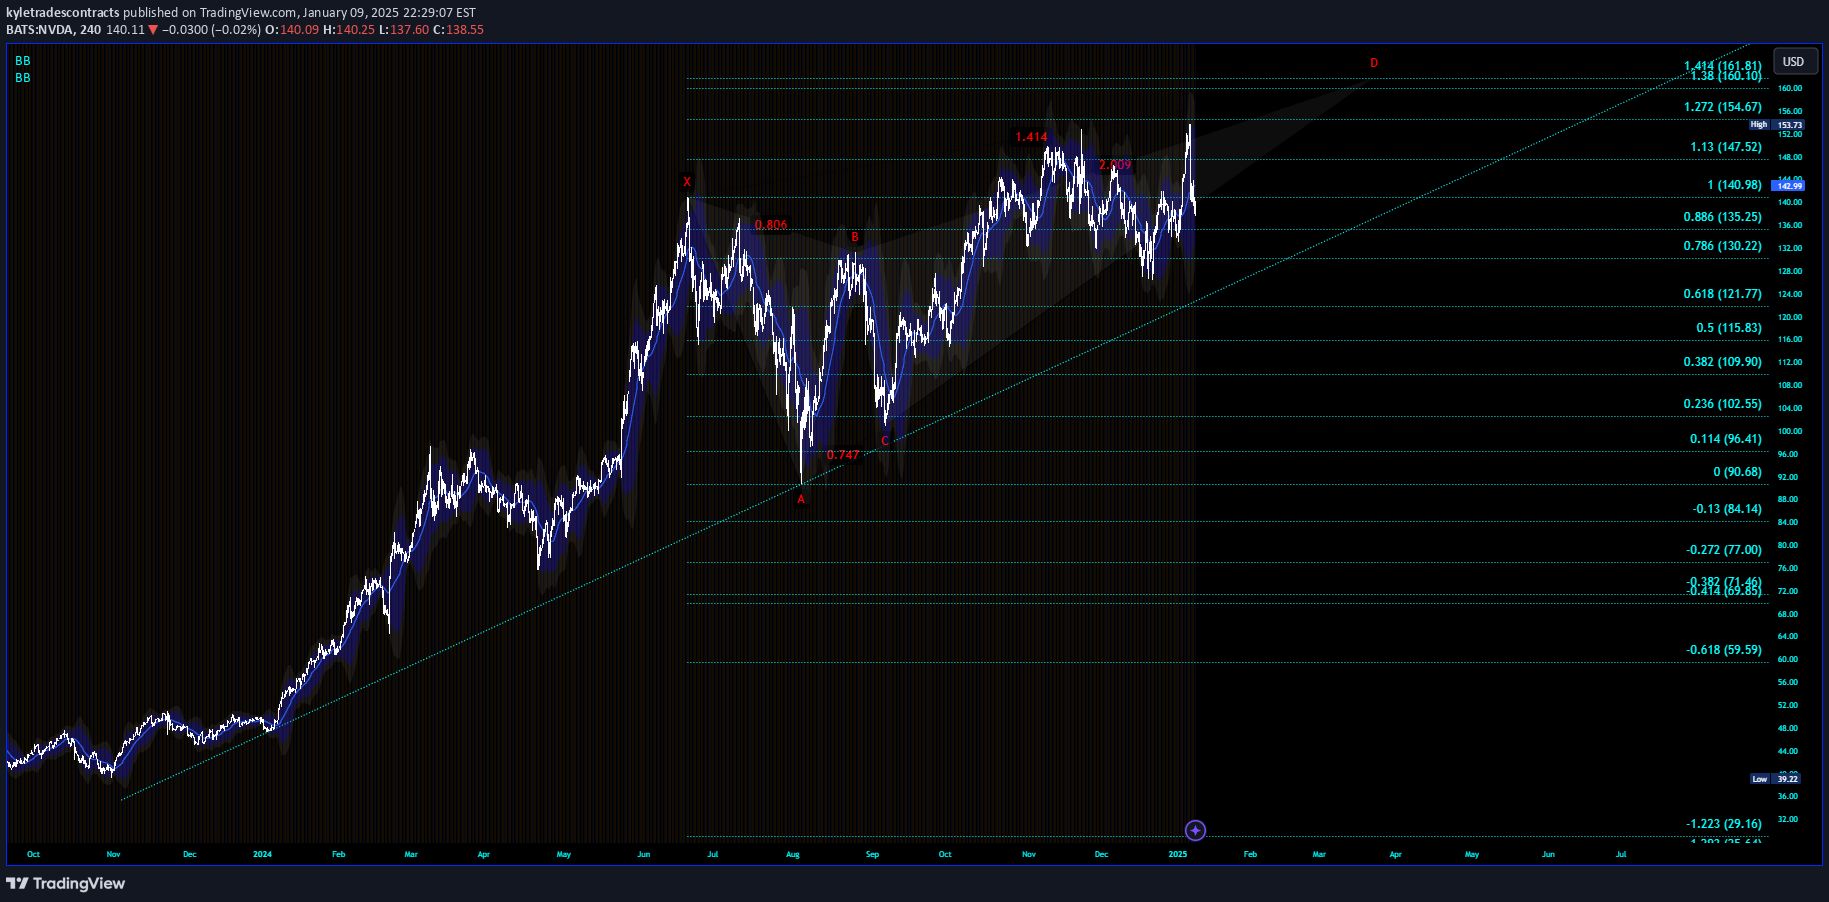The height and width of the screenshot is (902, 1829).
Task: Select the red C pattern point label
Action: (885, 441)
